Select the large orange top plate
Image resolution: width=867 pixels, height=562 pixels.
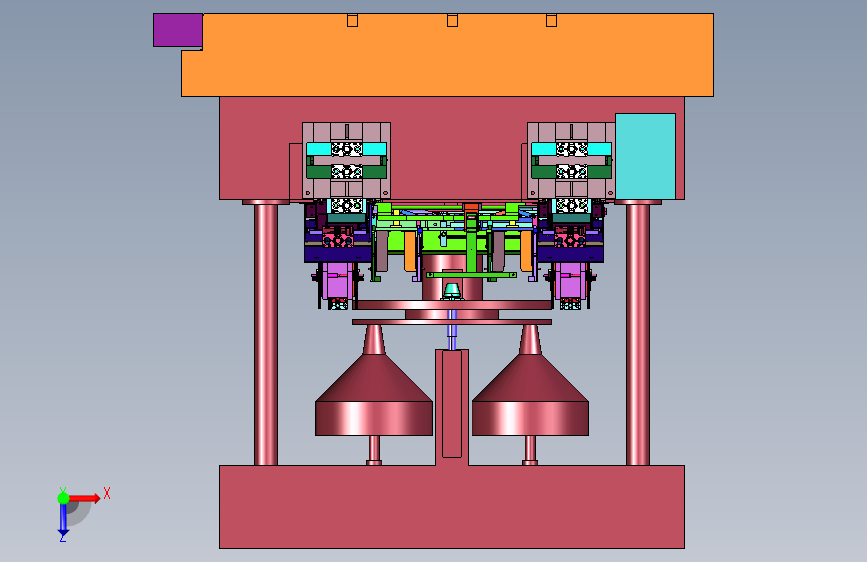click(448, 55)
